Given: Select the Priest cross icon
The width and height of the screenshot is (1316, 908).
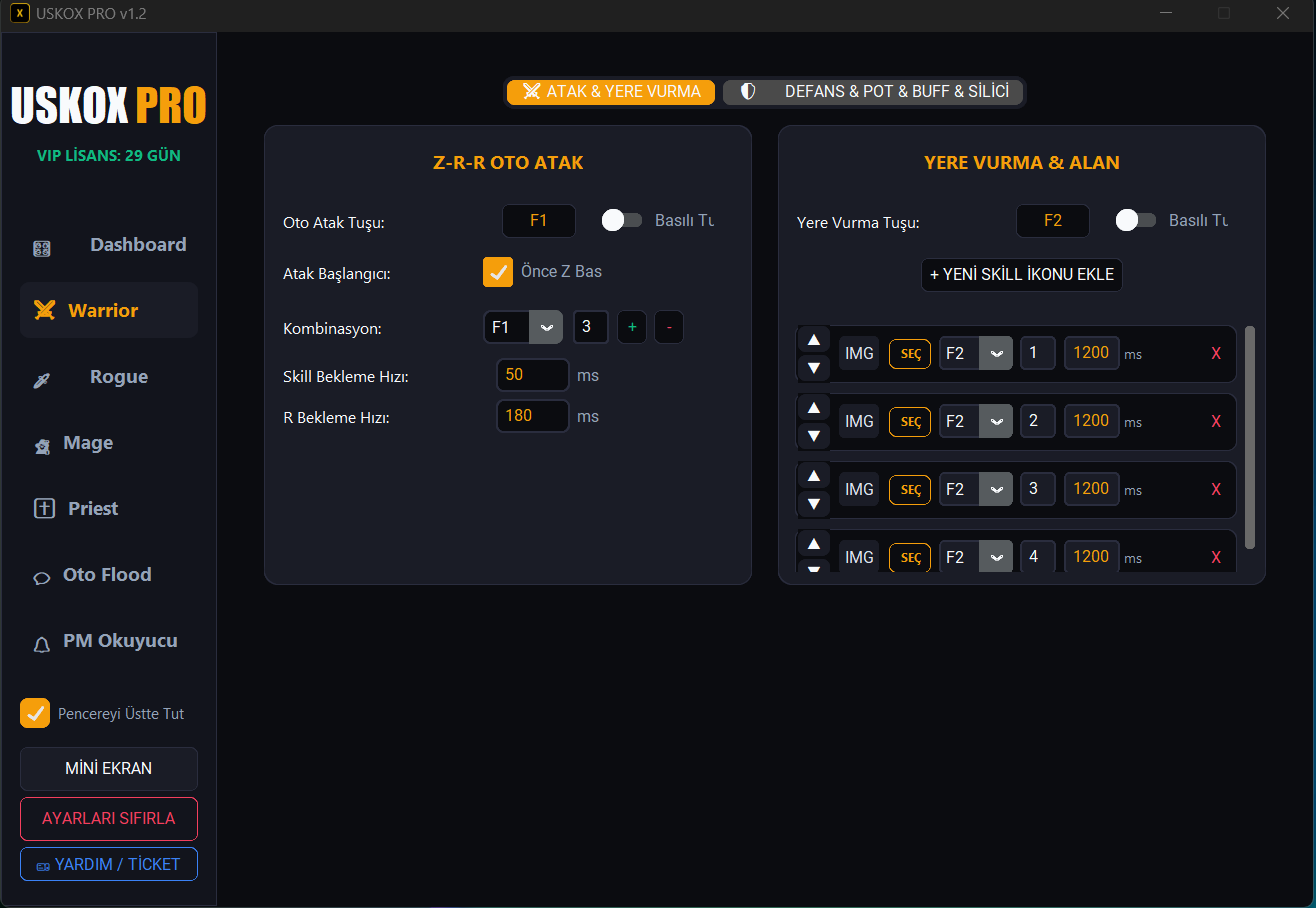Looking at the screenshot, I should tap(44, 509).
